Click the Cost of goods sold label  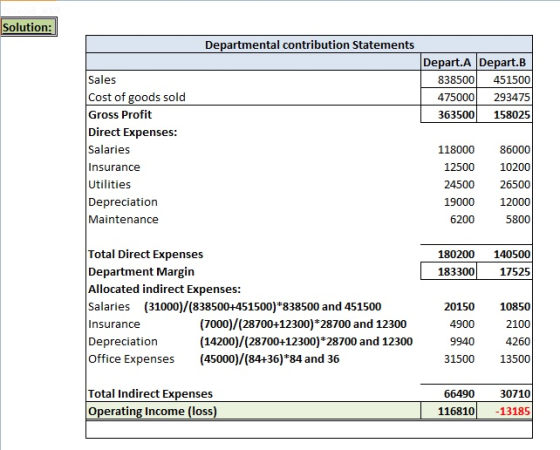click(x=137, y=97)
